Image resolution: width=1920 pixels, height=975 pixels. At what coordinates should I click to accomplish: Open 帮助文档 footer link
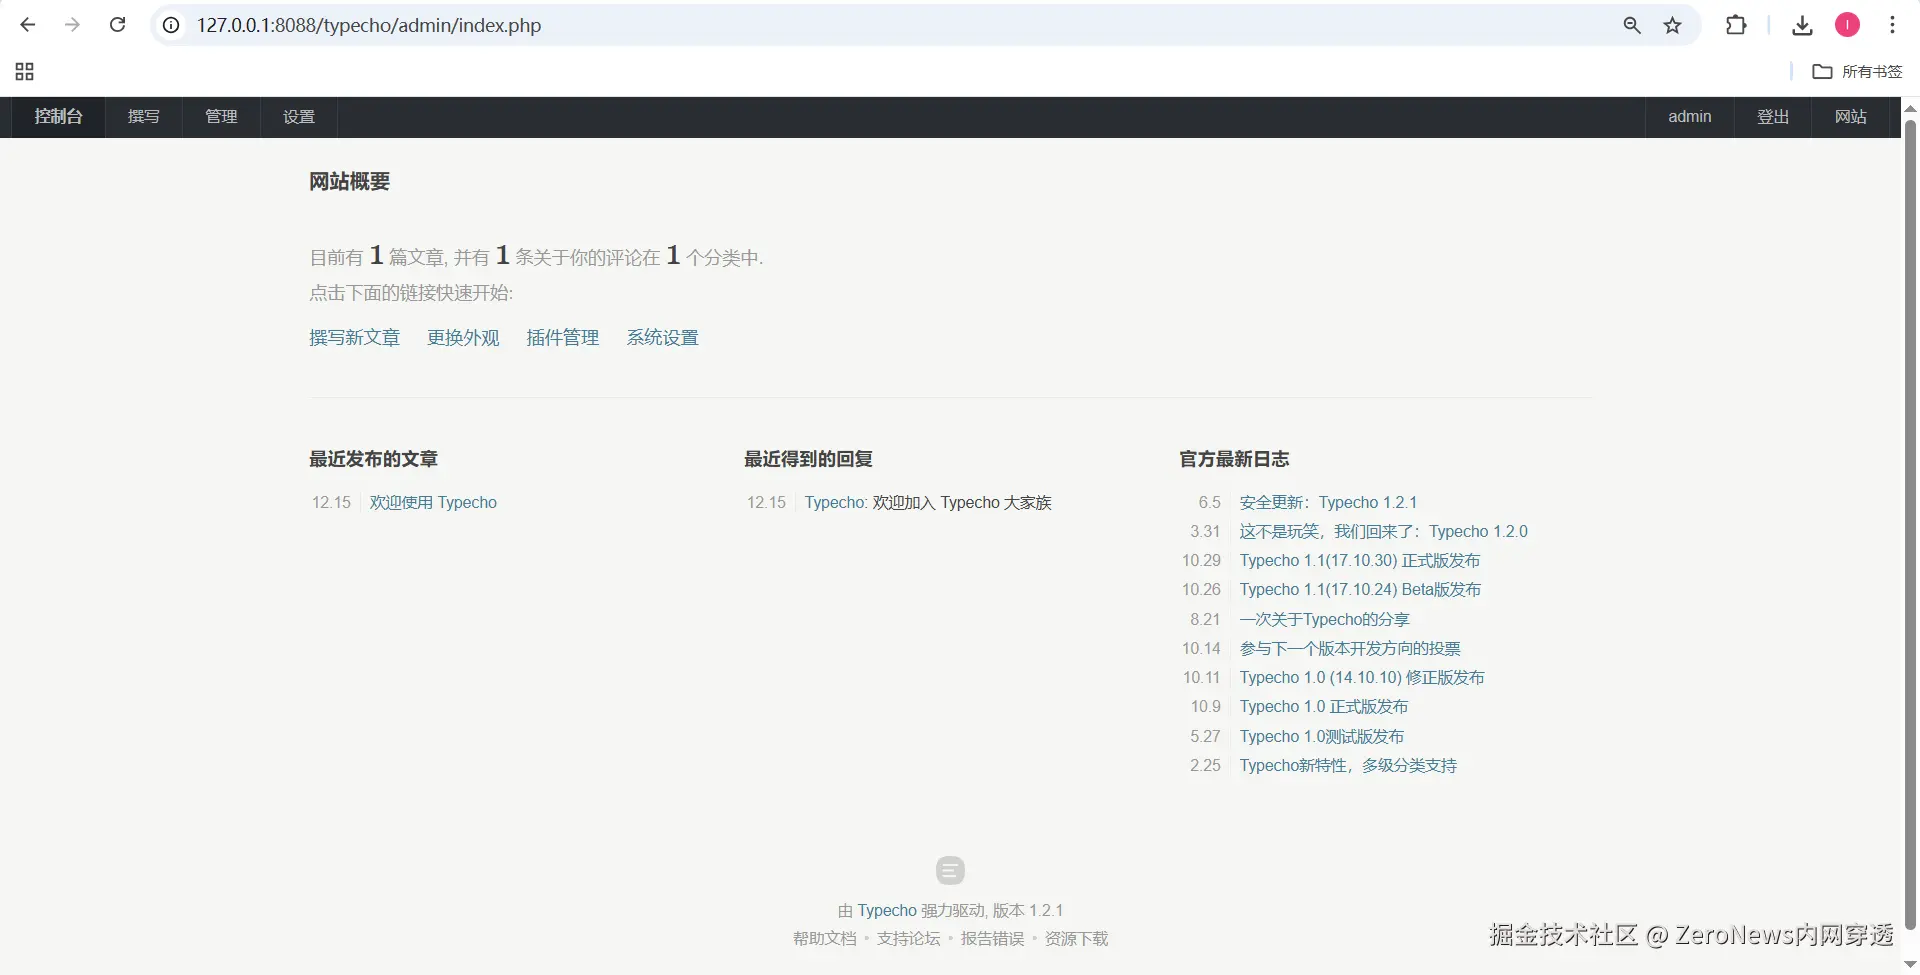pyautogui.click(x=825, y=938)
